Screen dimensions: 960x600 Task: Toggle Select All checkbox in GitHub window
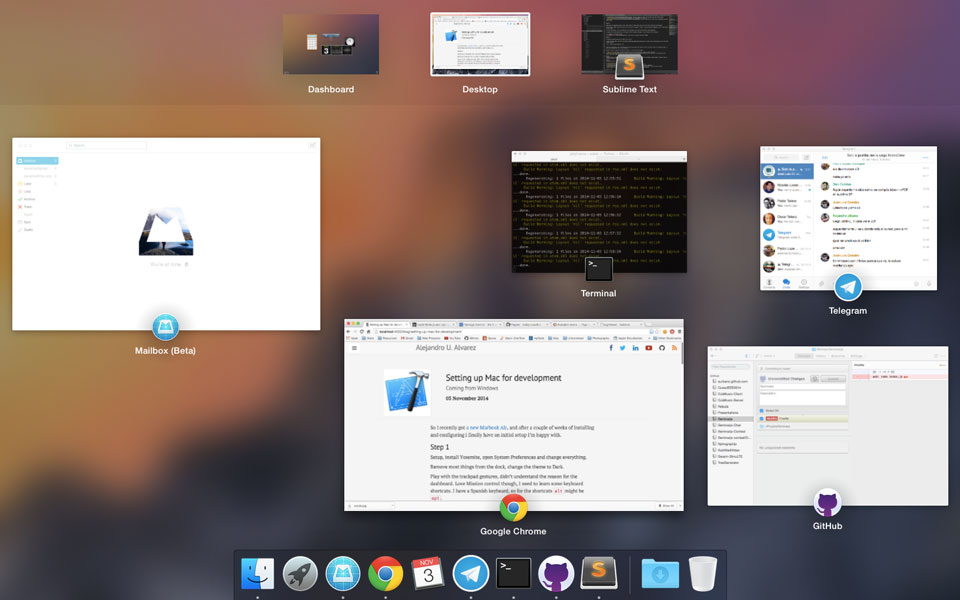click(x=761, y=411)
